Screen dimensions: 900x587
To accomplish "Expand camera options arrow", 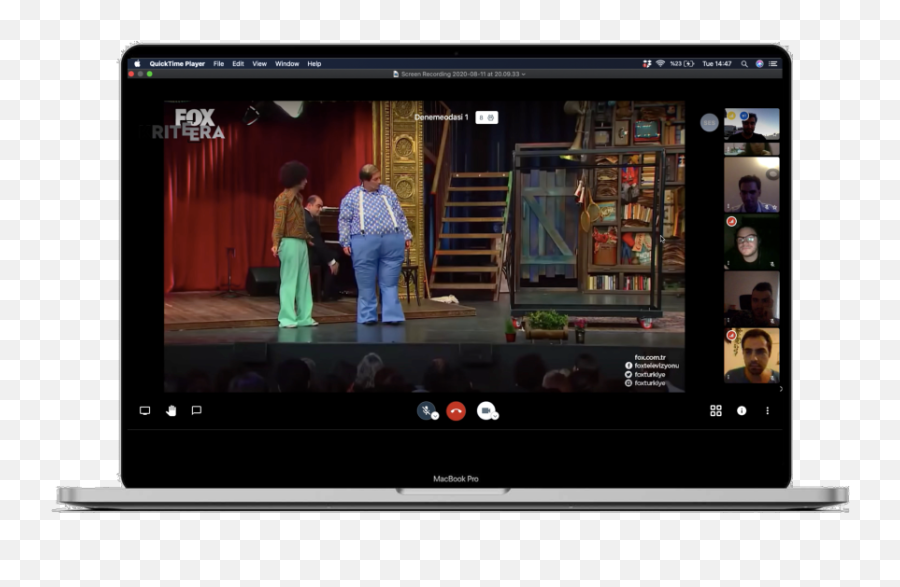I will 495,416.
